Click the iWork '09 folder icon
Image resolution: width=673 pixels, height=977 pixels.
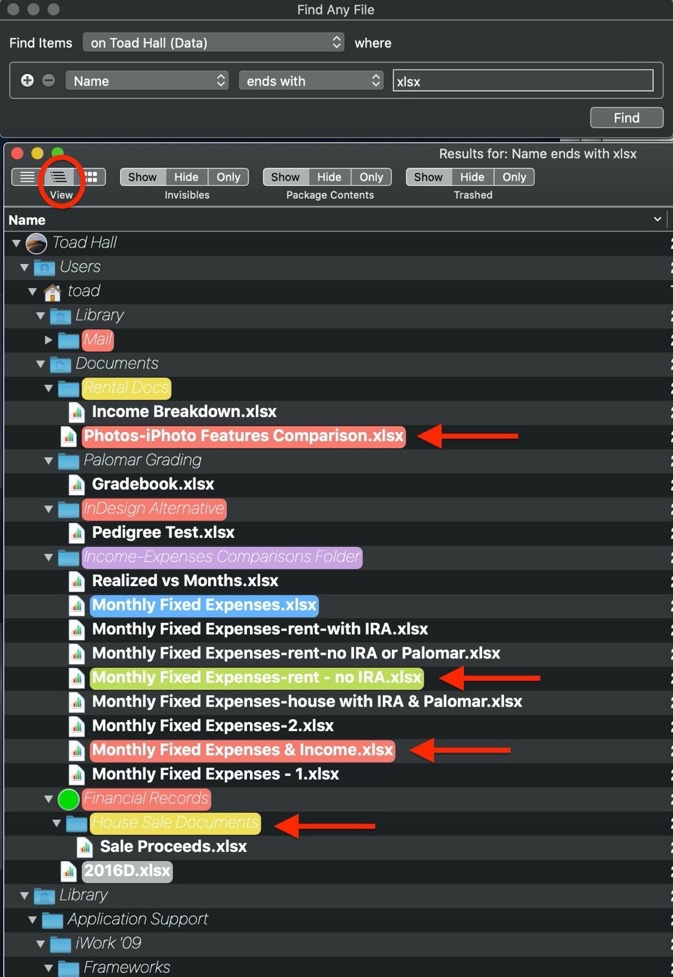coord(60,944)
